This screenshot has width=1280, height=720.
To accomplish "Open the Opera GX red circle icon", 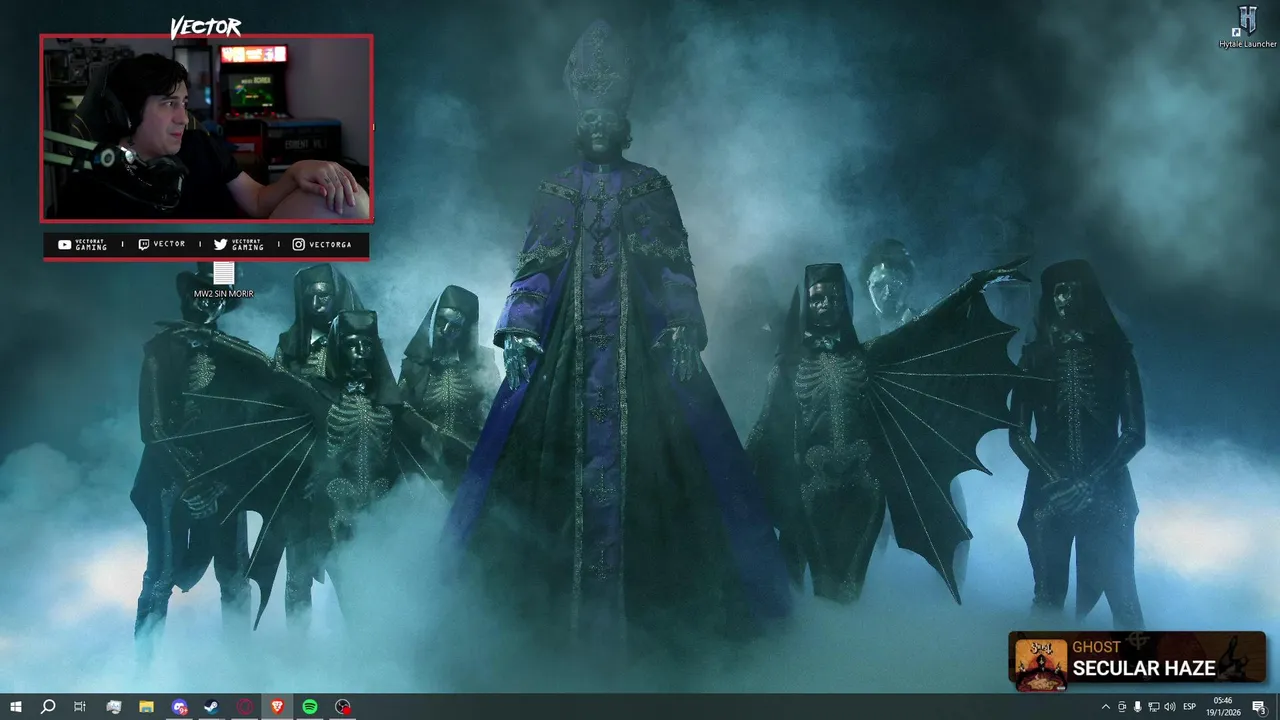I will click(x=245, y=707).
